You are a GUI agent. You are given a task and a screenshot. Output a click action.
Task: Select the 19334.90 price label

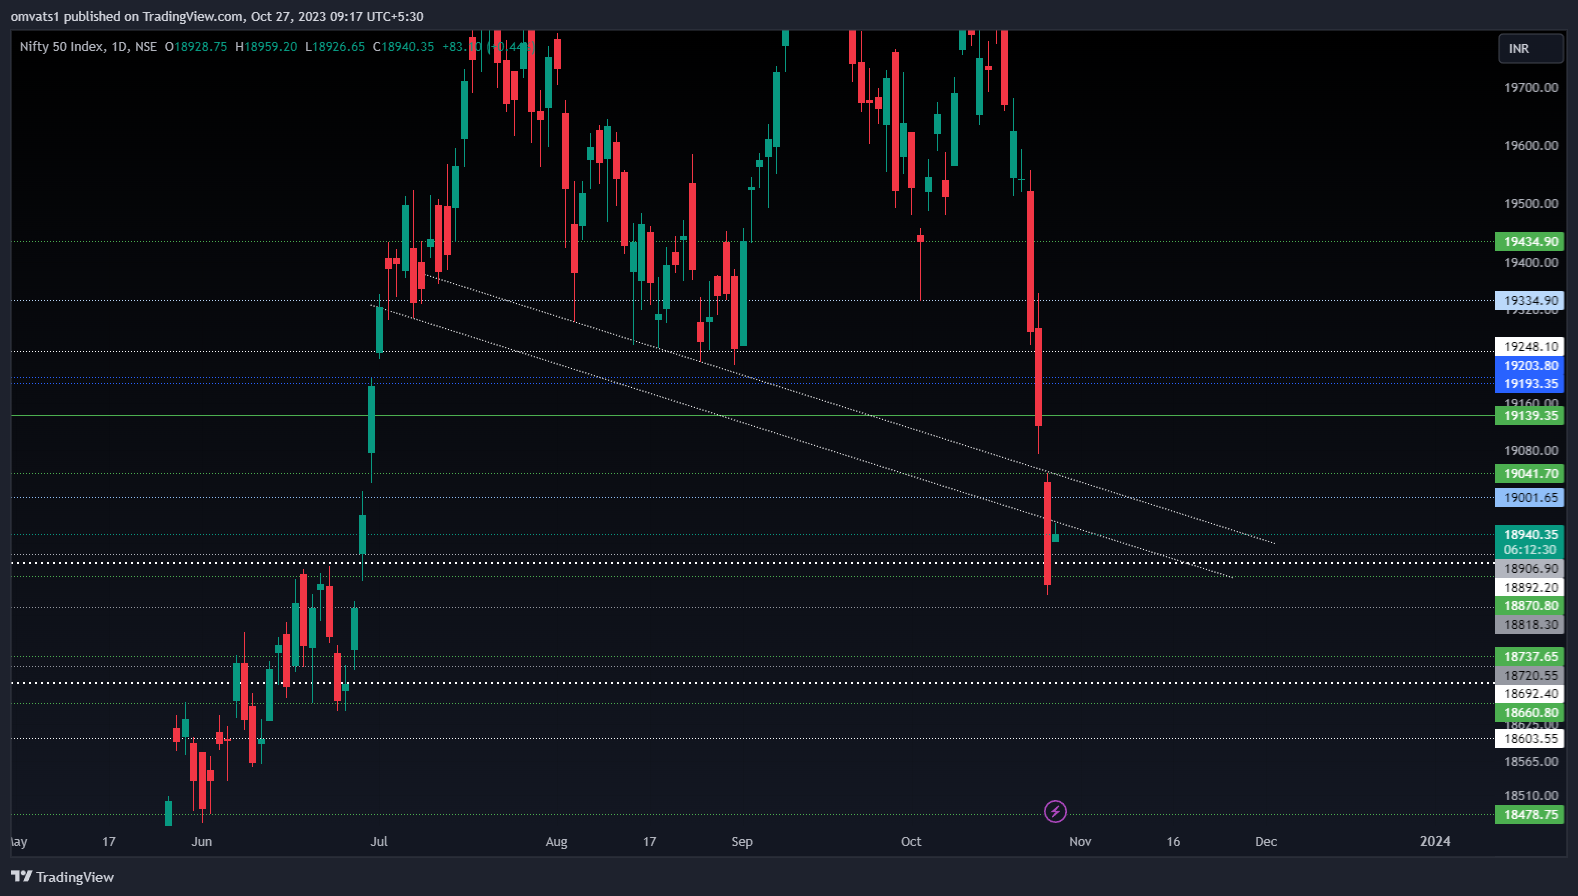tap(1530, 300)
